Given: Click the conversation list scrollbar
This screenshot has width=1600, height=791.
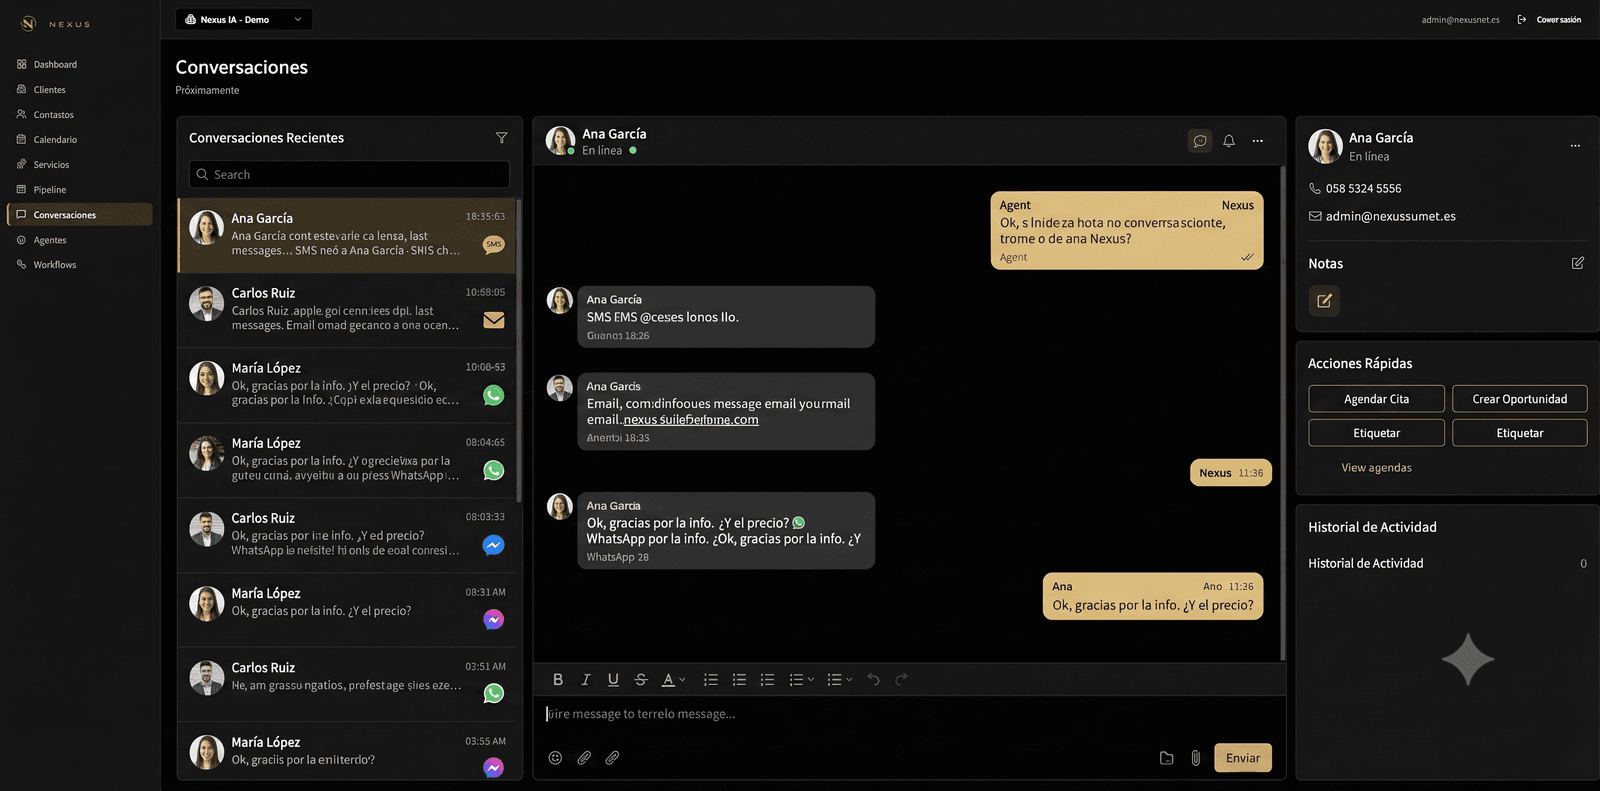Looking at the screenshot, I should [518, 350].
